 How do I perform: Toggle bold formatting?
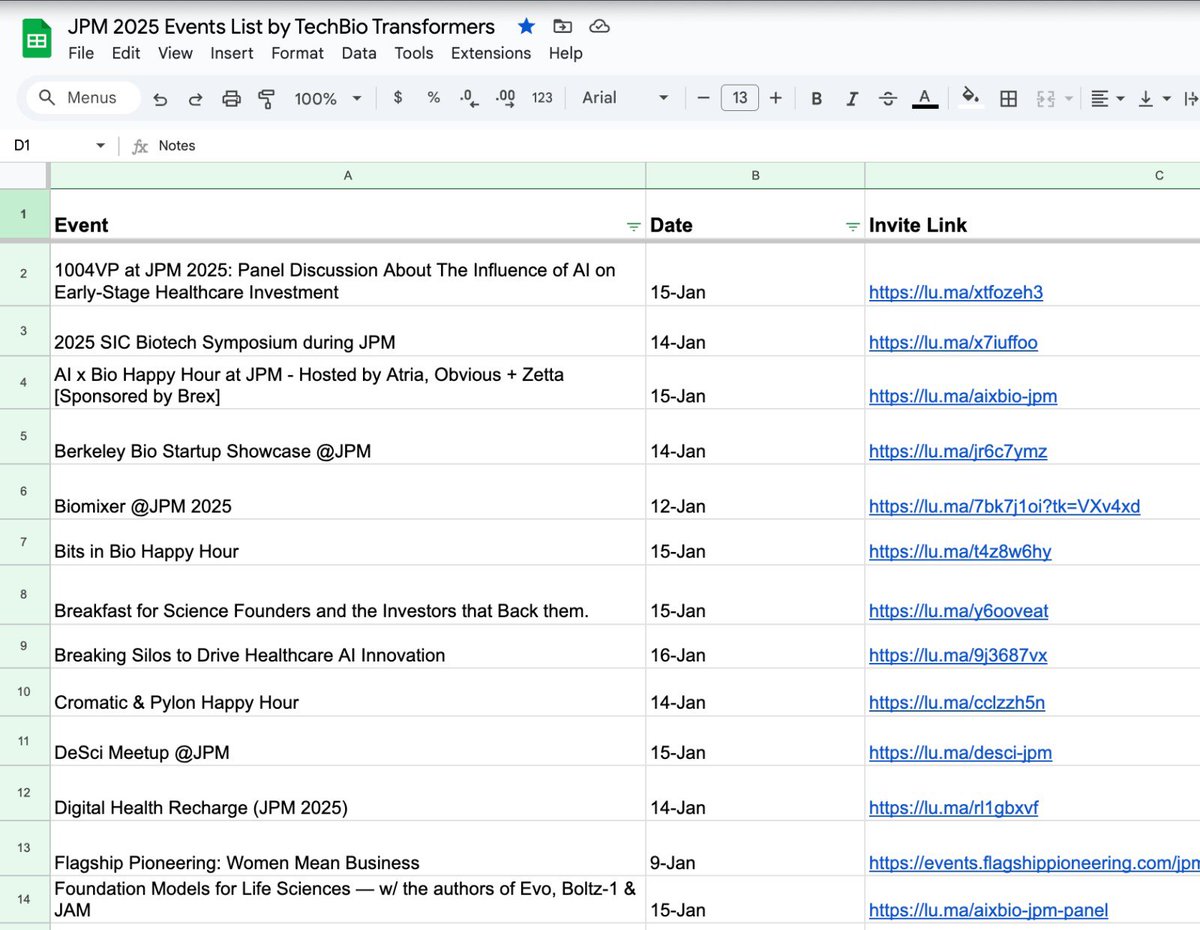coord(817,98)
